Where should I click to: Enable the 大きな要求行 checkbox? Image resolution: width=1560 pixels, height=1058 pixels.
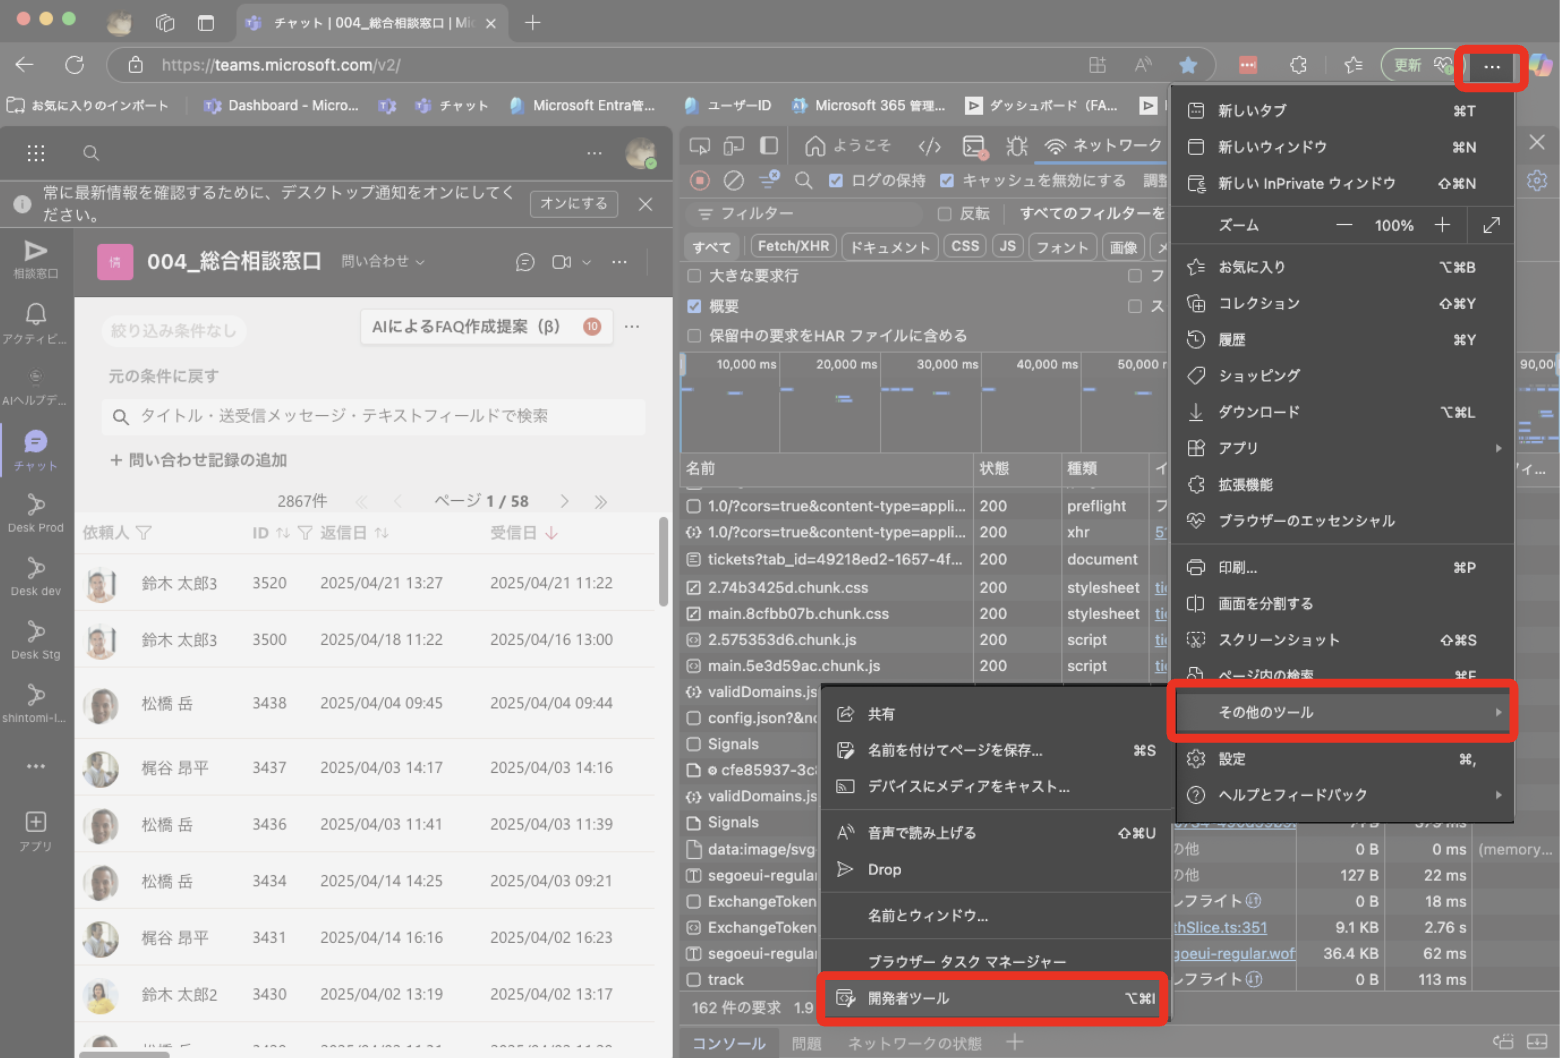point(694,276)
